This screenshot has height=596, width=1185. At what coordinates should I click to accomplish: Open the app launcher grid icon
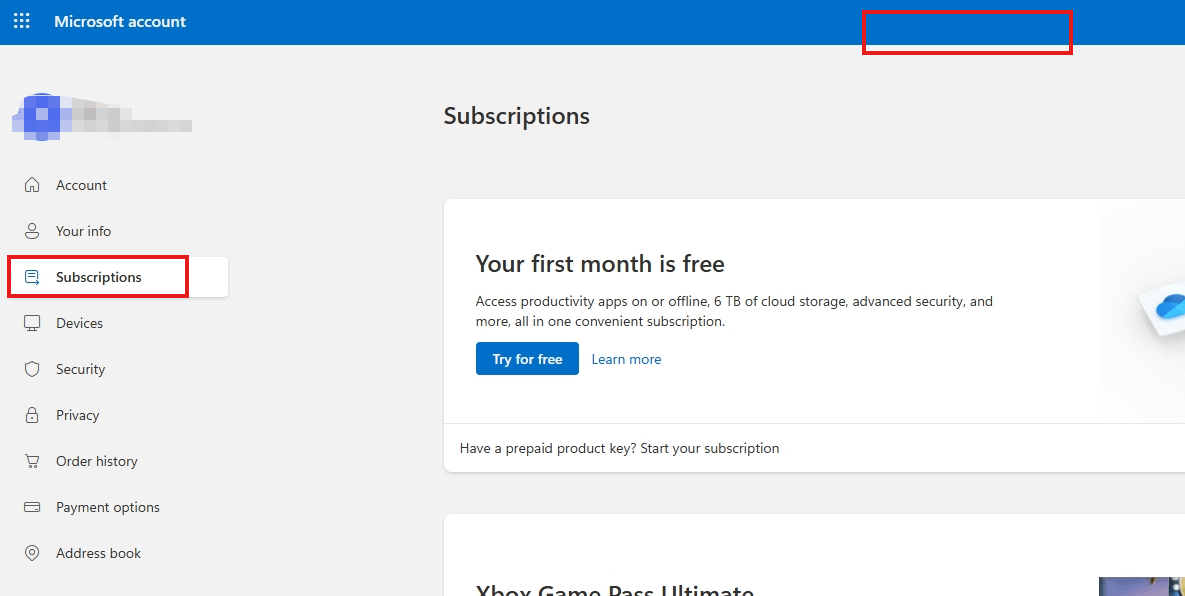point(22,21)
